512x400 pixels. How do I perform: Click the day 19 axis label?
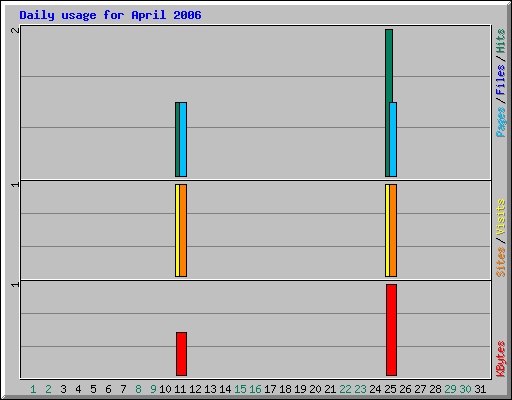coord(300,389)
